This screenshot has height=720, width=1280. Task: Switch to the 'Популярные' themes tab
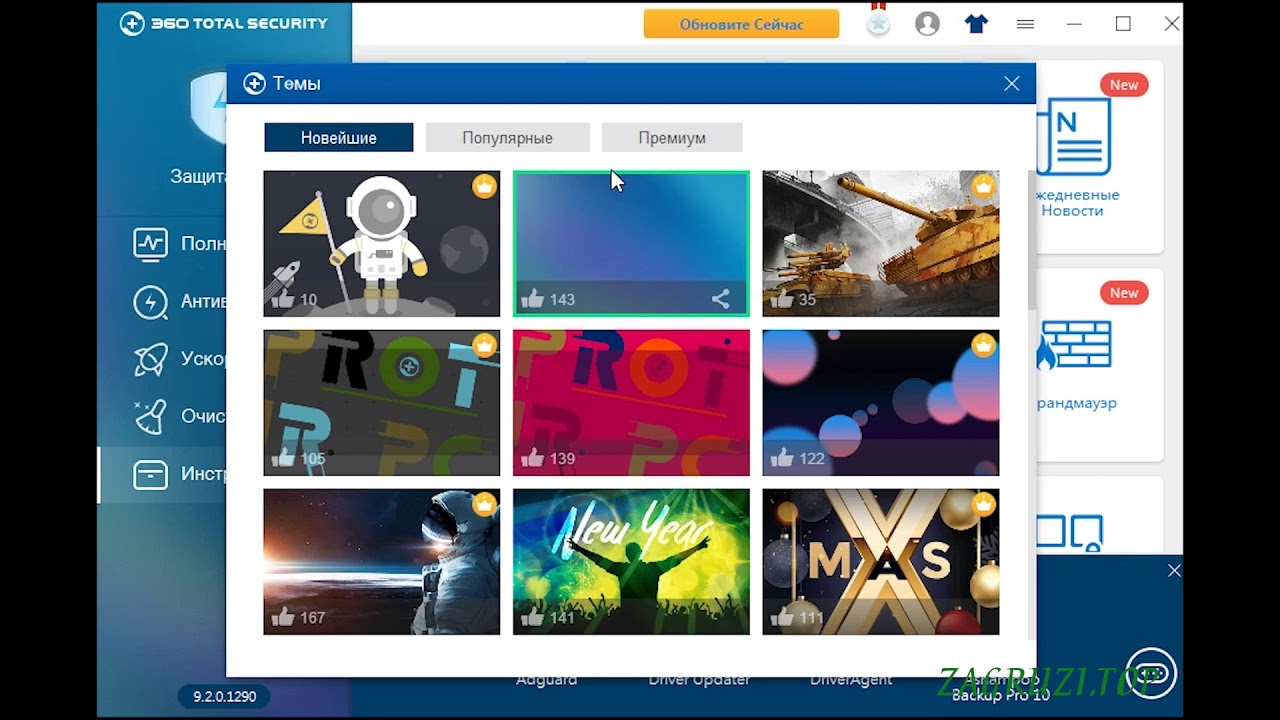click(507, 138)
